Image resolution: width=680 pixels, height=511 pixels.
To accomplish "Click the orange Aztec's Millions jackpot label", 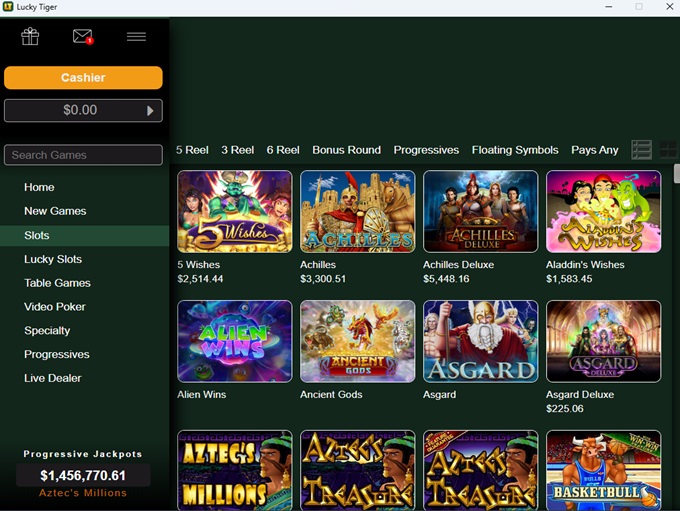I will point(83,493).
